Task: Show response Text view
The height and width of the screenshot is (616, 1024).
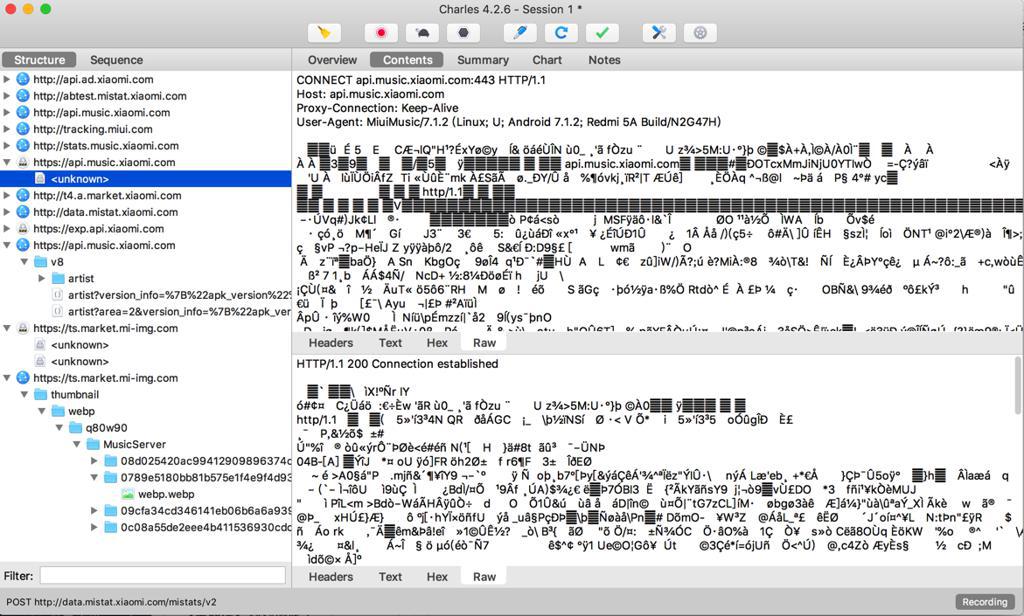Action: 390,577
